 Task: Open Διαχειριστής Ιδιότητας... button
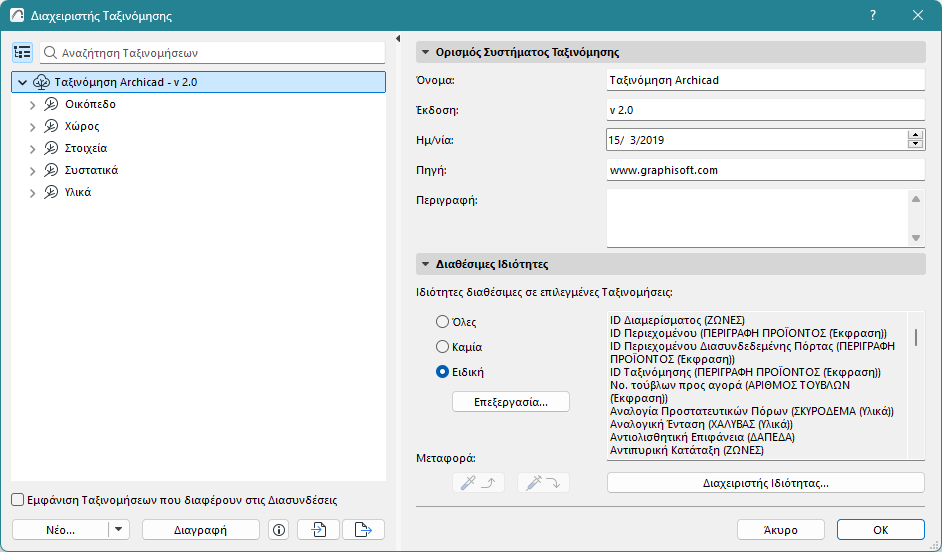click(x=765, y=482)
